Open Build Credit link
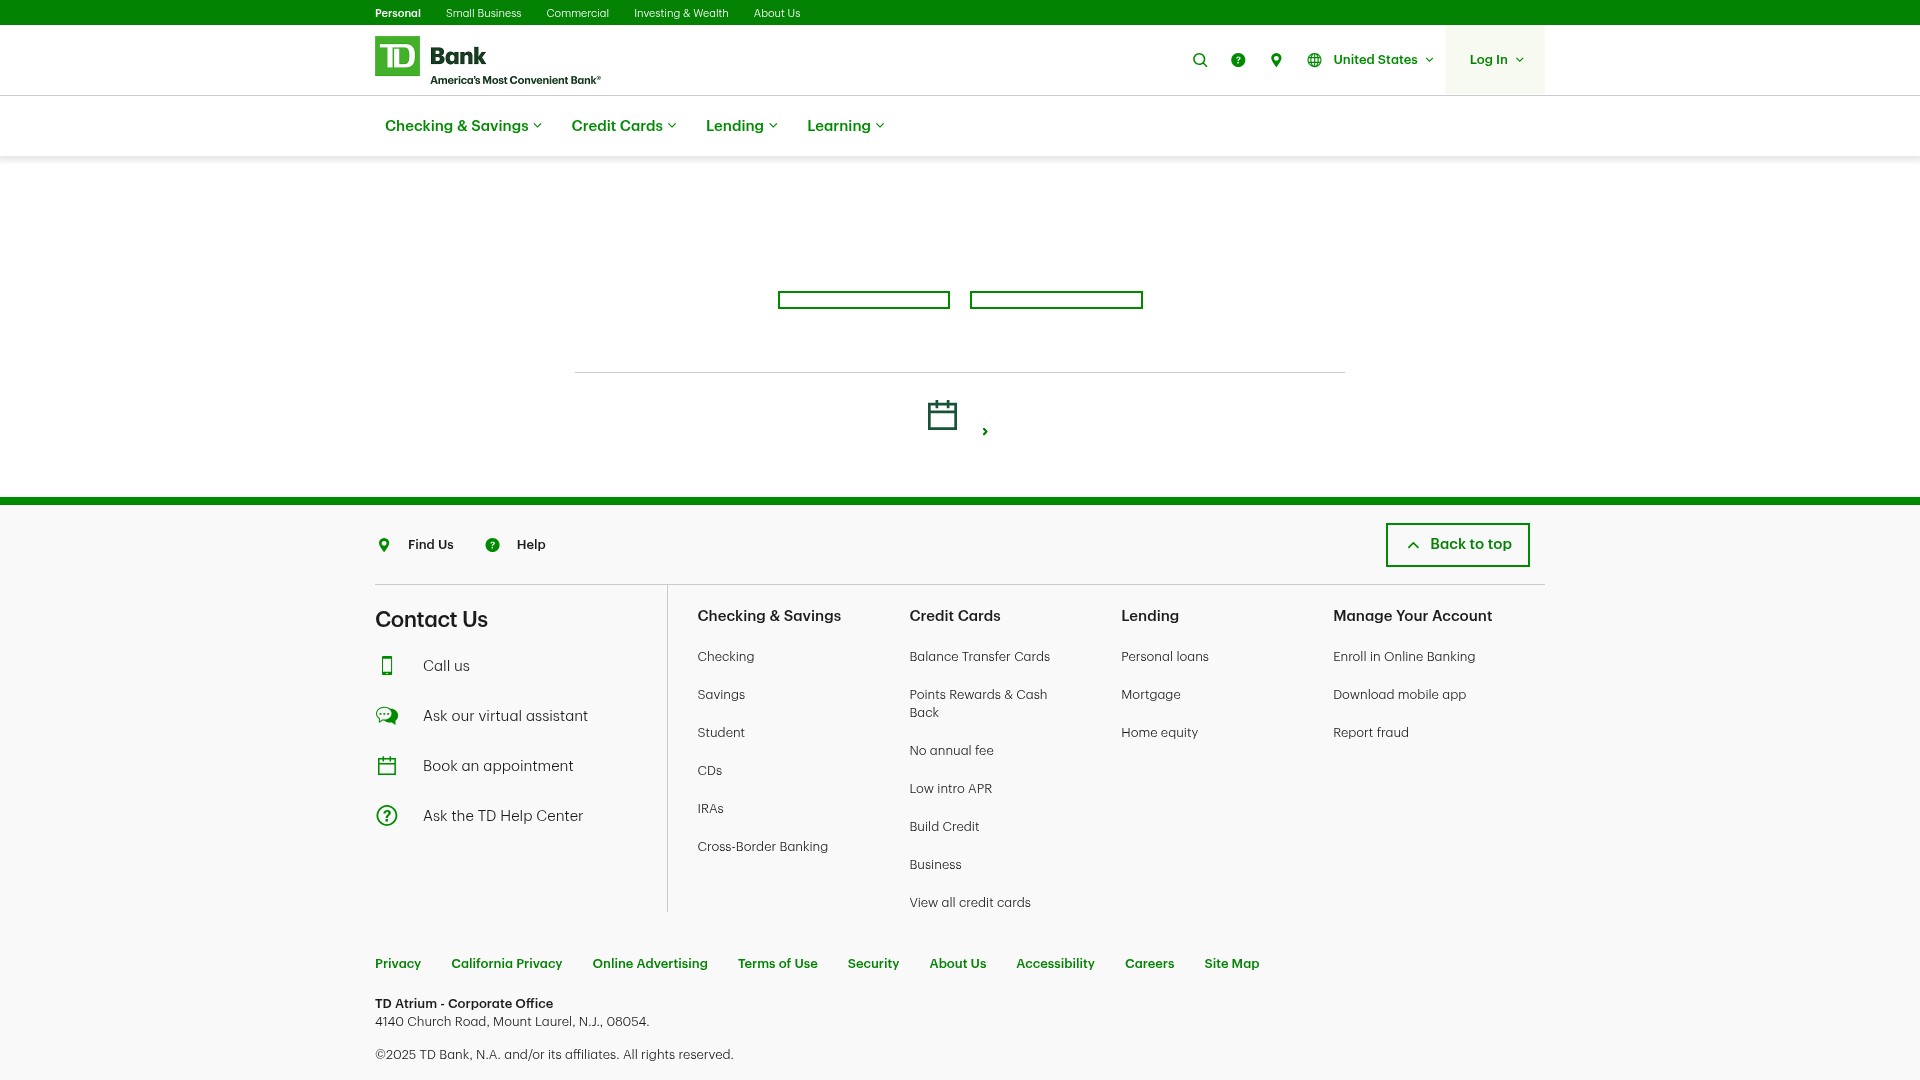This screenshot has width=1920, height=1080. 945,827
